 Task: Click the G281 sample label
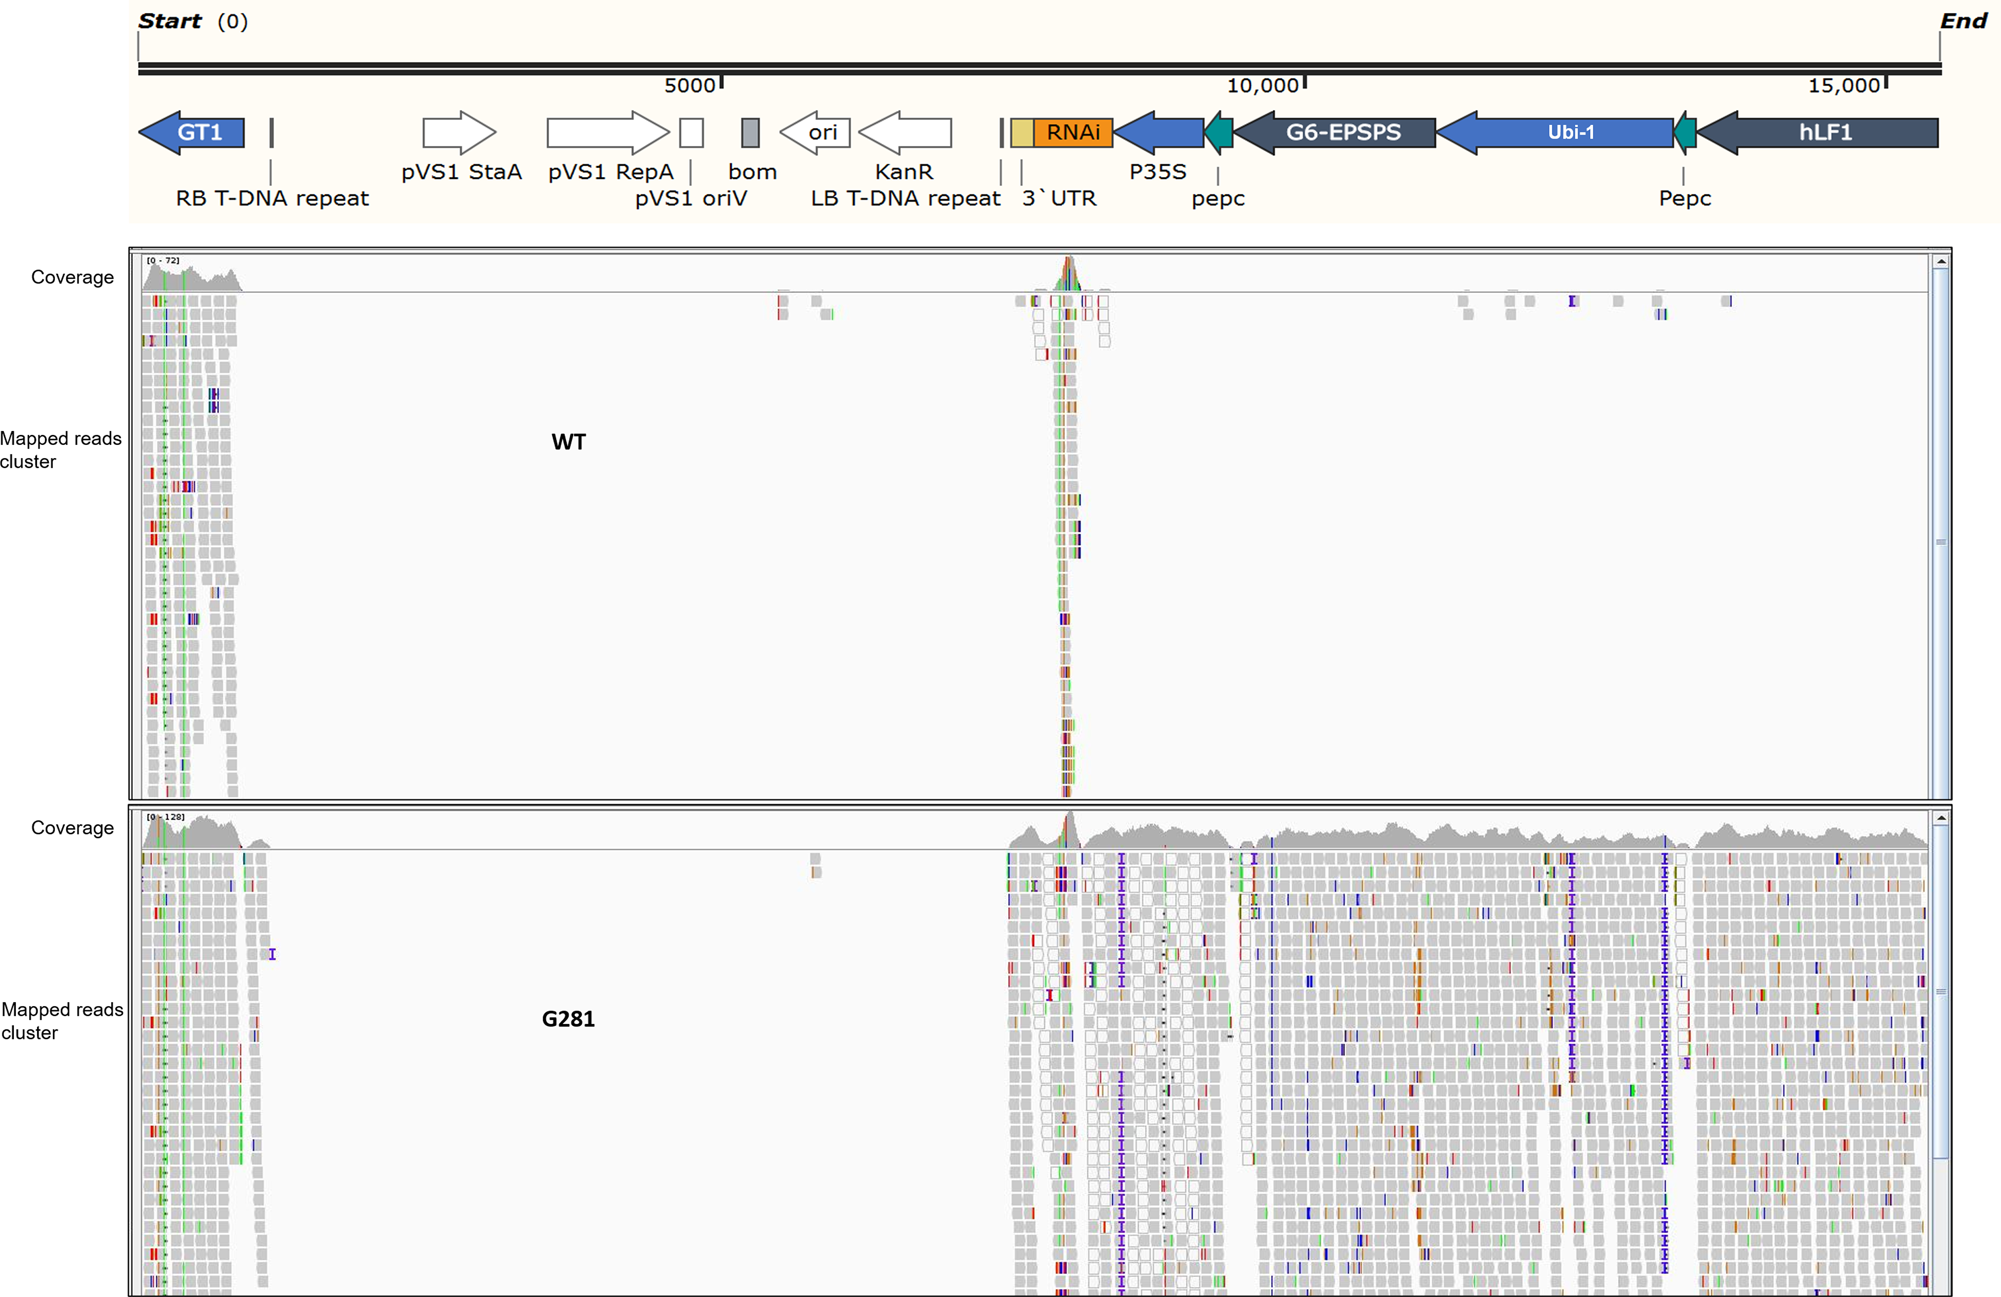pos(570,1019)
